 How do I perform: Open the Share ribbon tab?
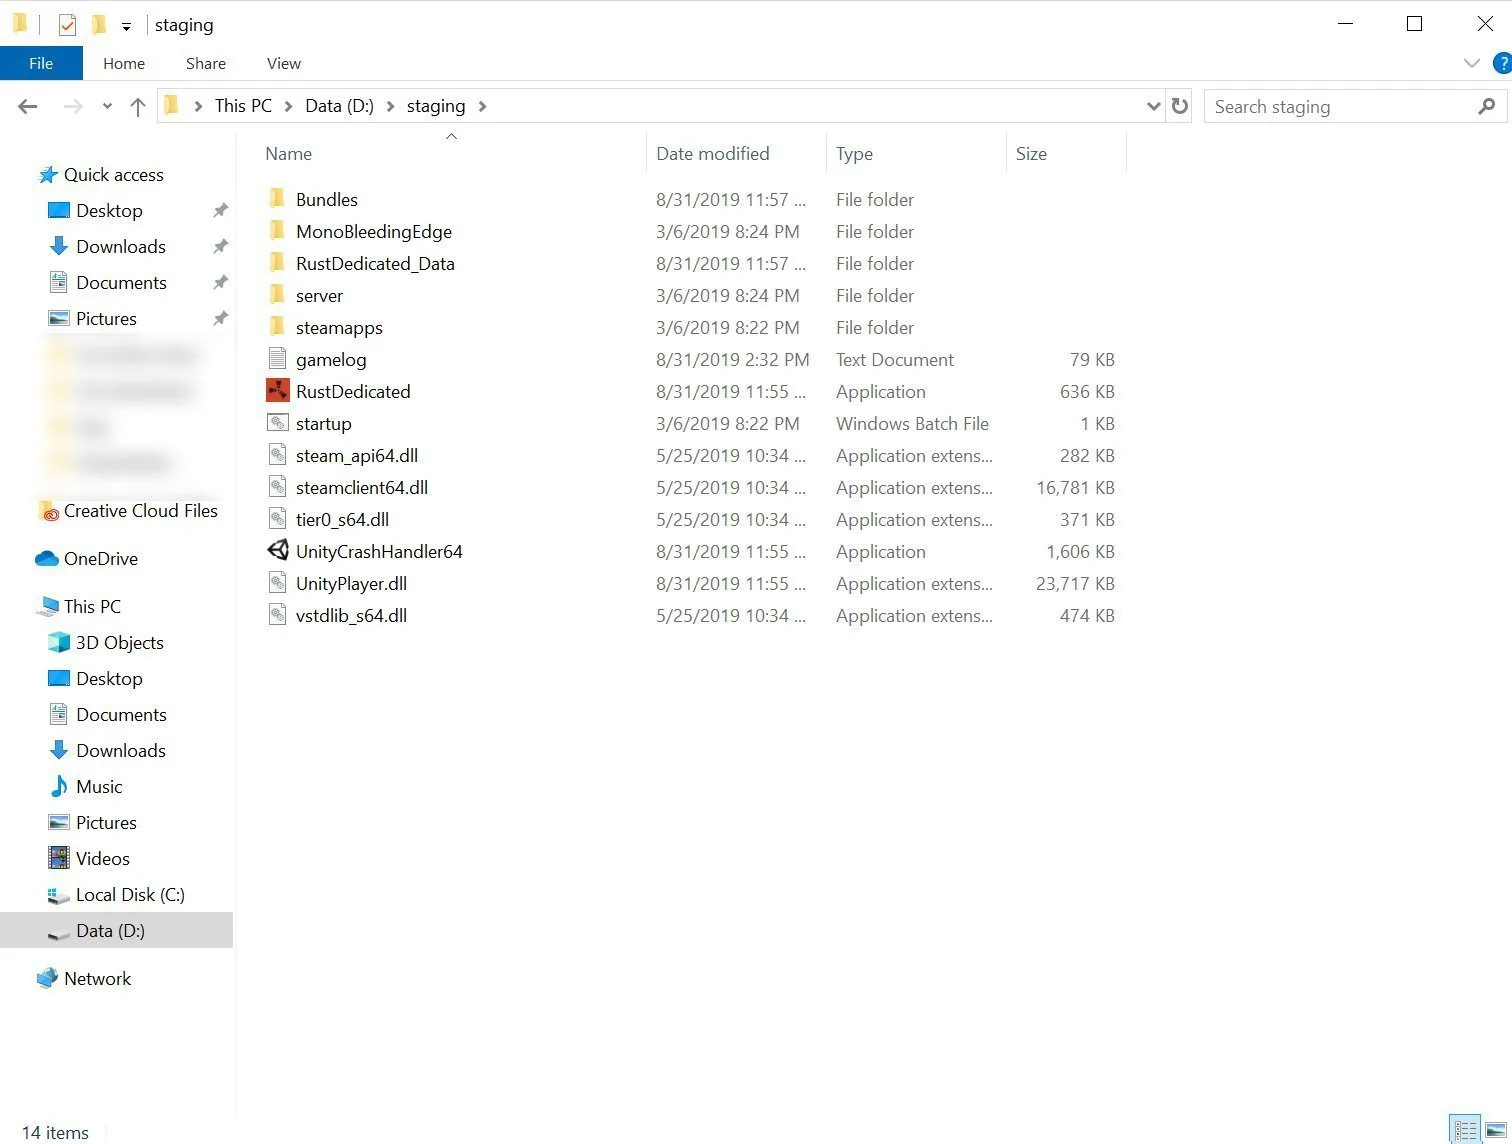206,63
